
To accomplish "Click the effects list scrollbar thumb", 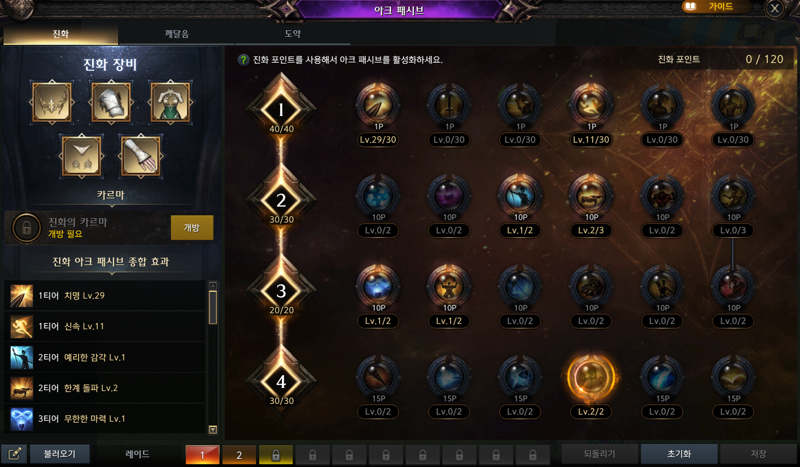I will pyautogui.click(x=213, y=307).
